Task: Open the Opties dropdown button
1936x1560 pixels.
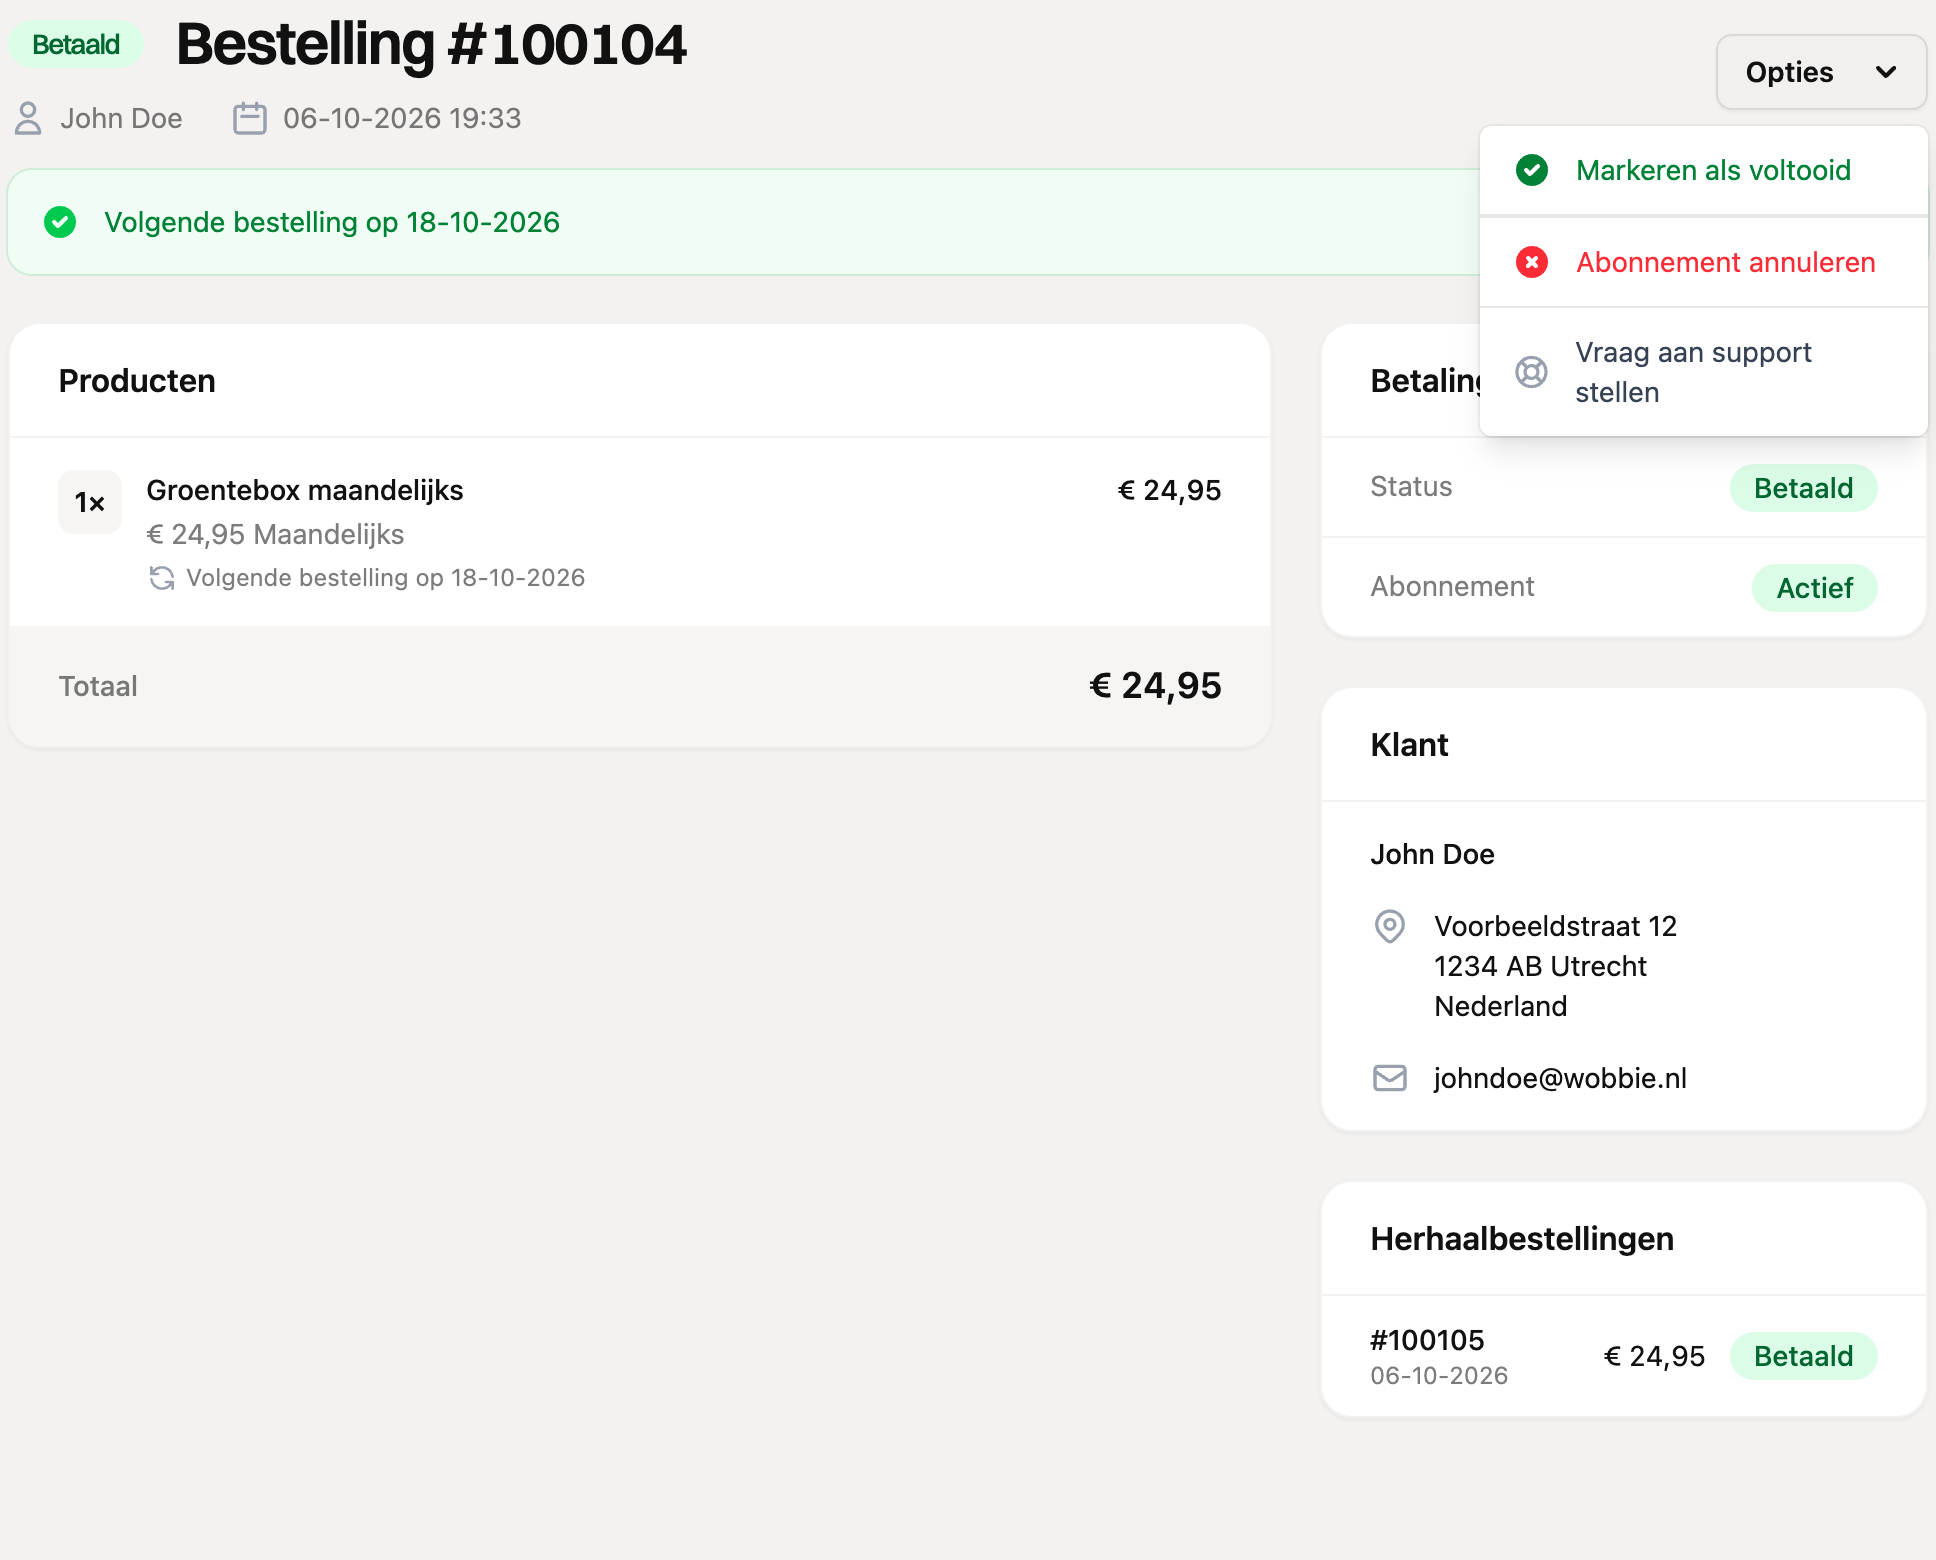Action: coord(1821,72)
